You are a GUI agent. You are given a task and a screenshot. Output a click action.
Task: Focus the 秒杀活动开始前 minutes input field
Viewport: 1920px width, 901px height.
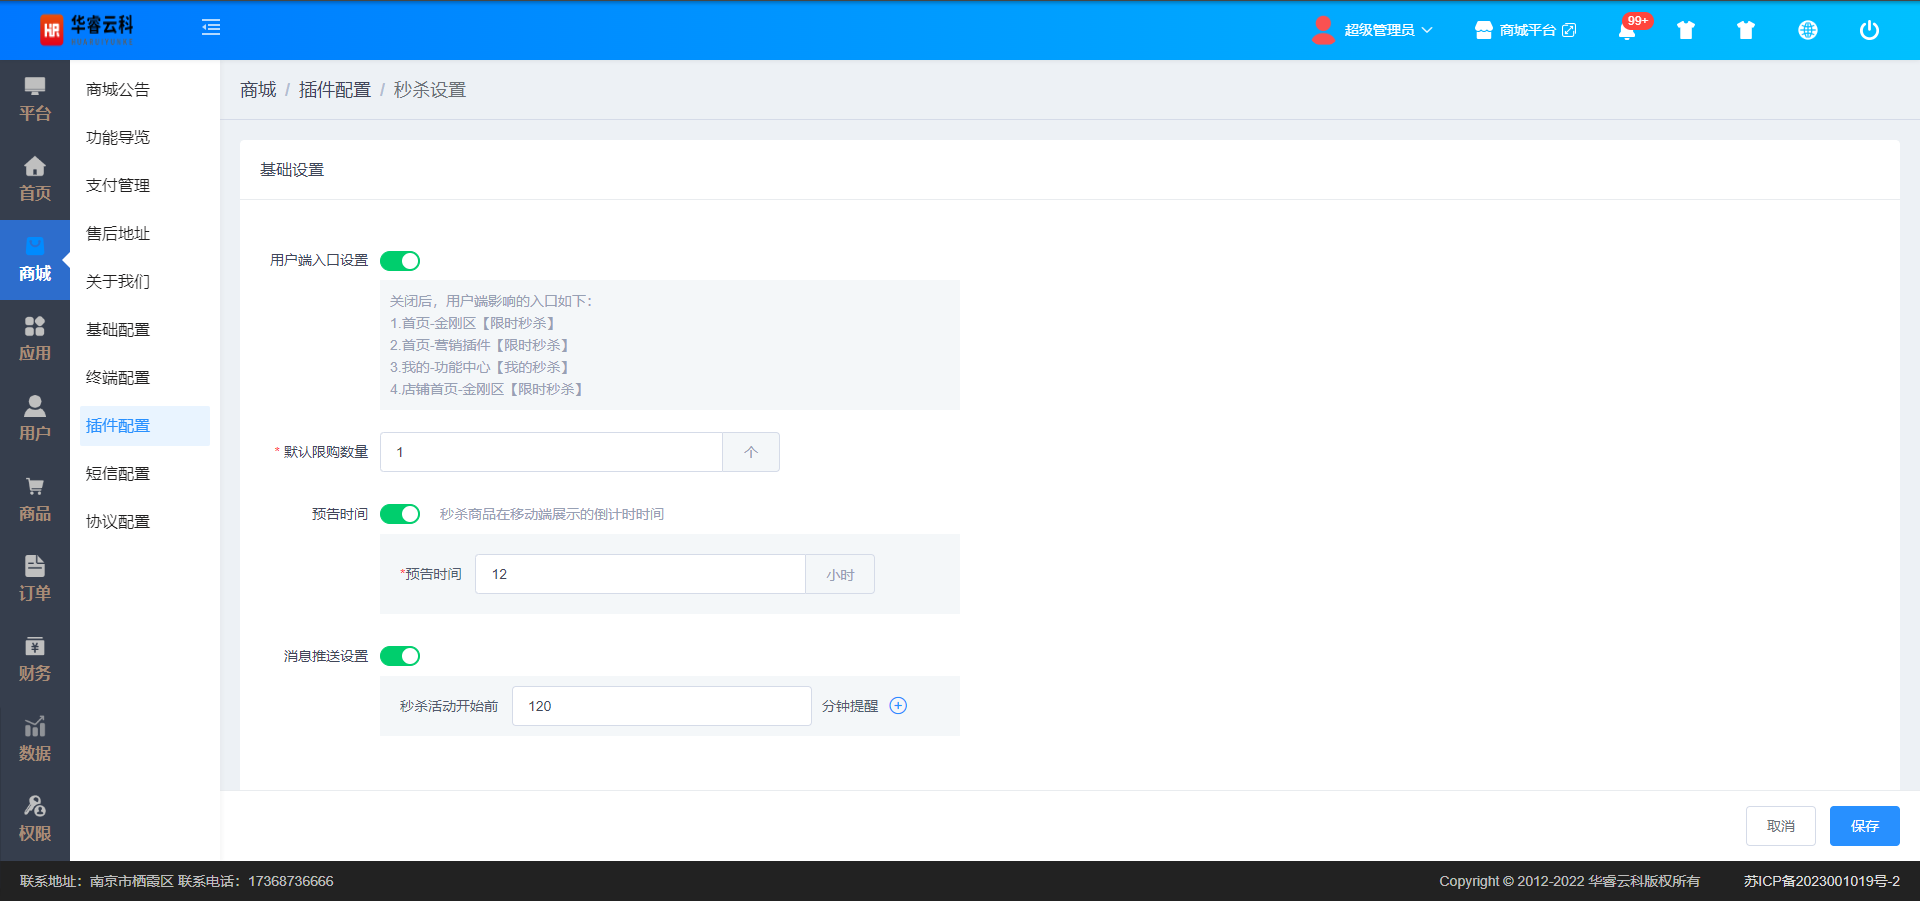661,706
